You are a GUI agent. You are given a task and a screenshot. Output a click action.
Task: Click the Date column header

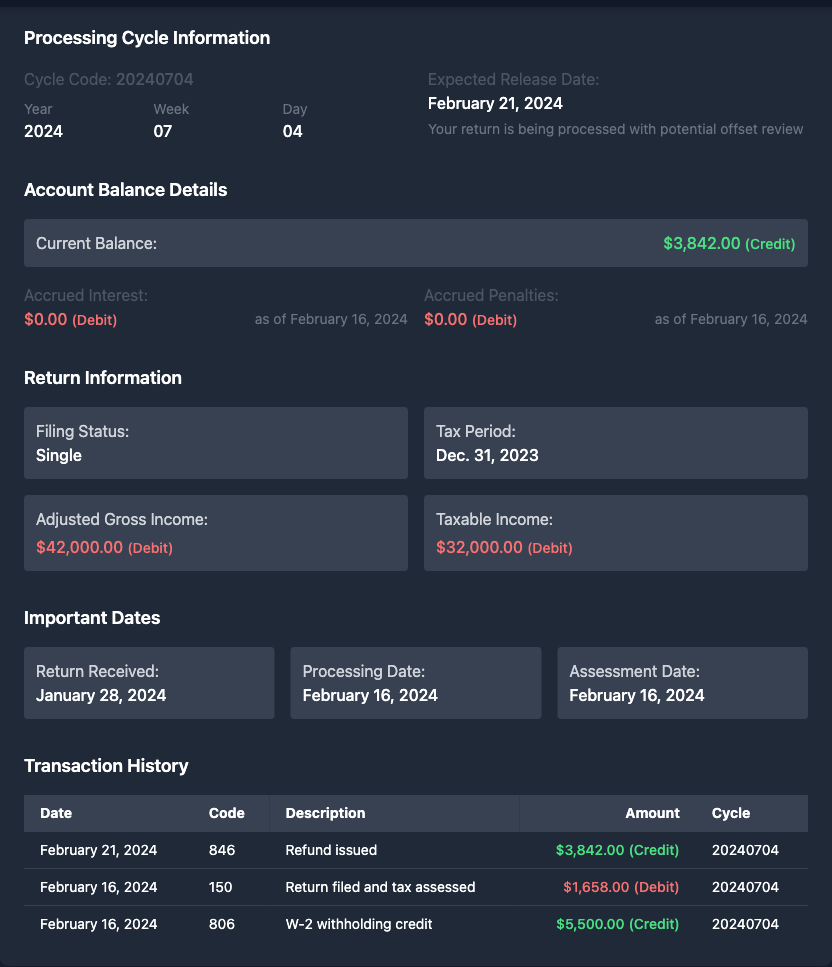[56, 813]
